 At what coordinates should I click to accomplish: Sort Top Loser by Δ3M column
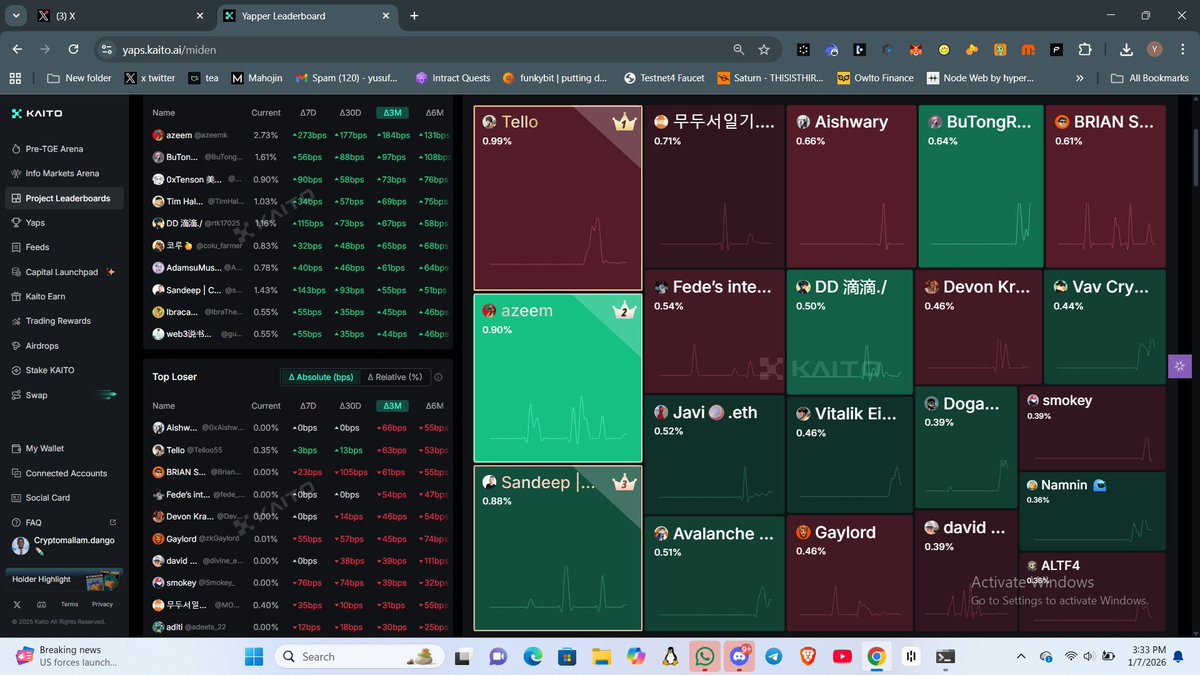tap(391, 406)
